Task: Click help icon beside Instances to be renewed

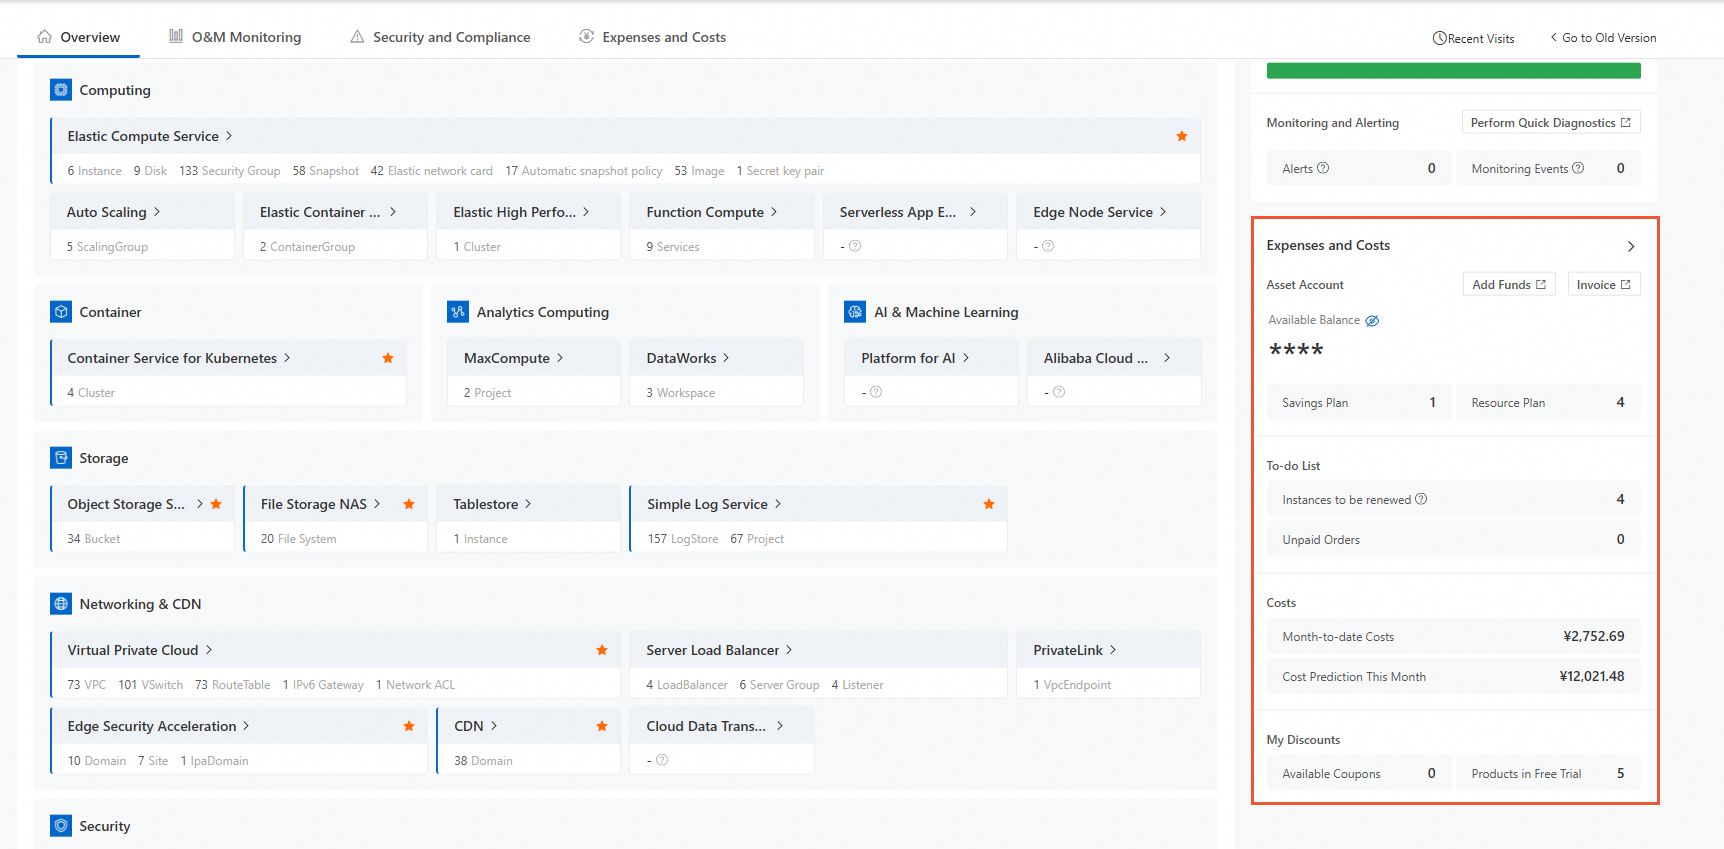Action: point(1421,499)
